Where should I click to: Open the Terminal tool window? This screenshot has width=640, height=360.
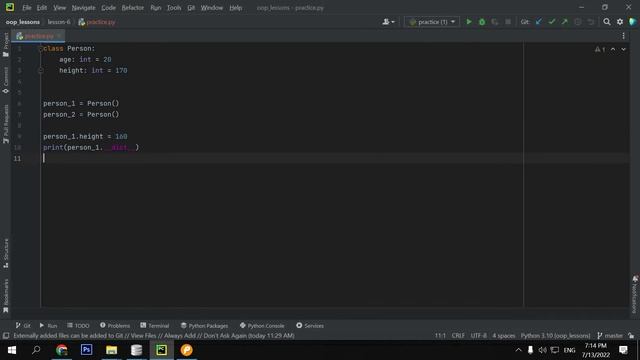[154, 325]
